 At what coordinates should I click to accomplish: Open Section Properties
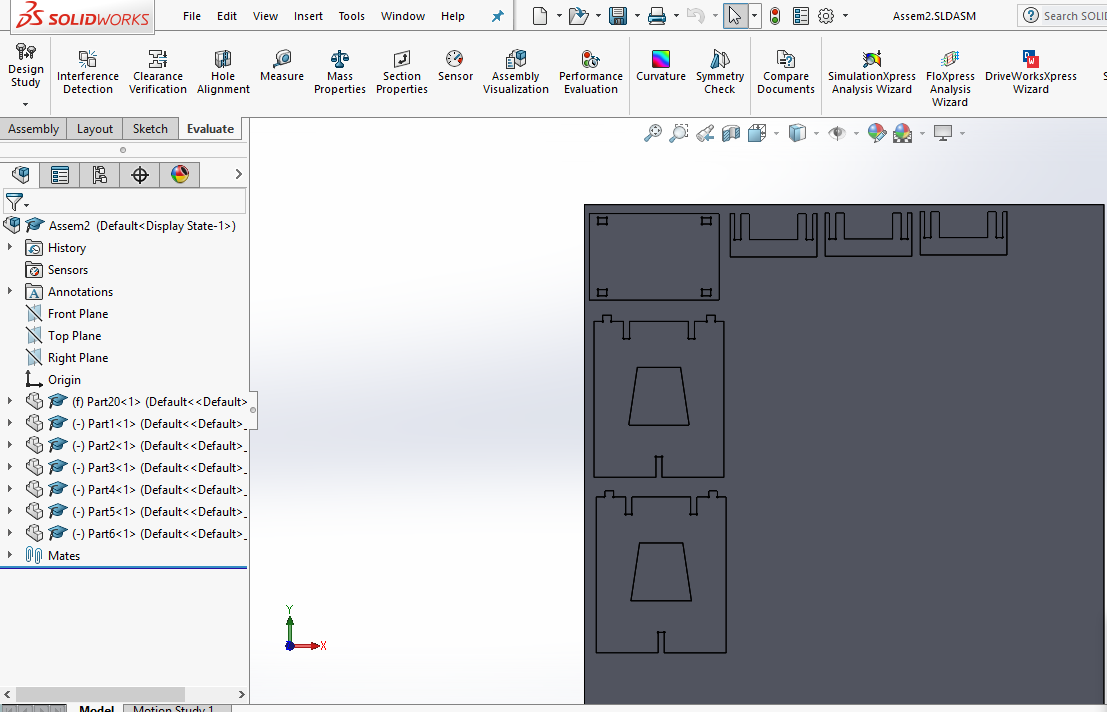402,72
